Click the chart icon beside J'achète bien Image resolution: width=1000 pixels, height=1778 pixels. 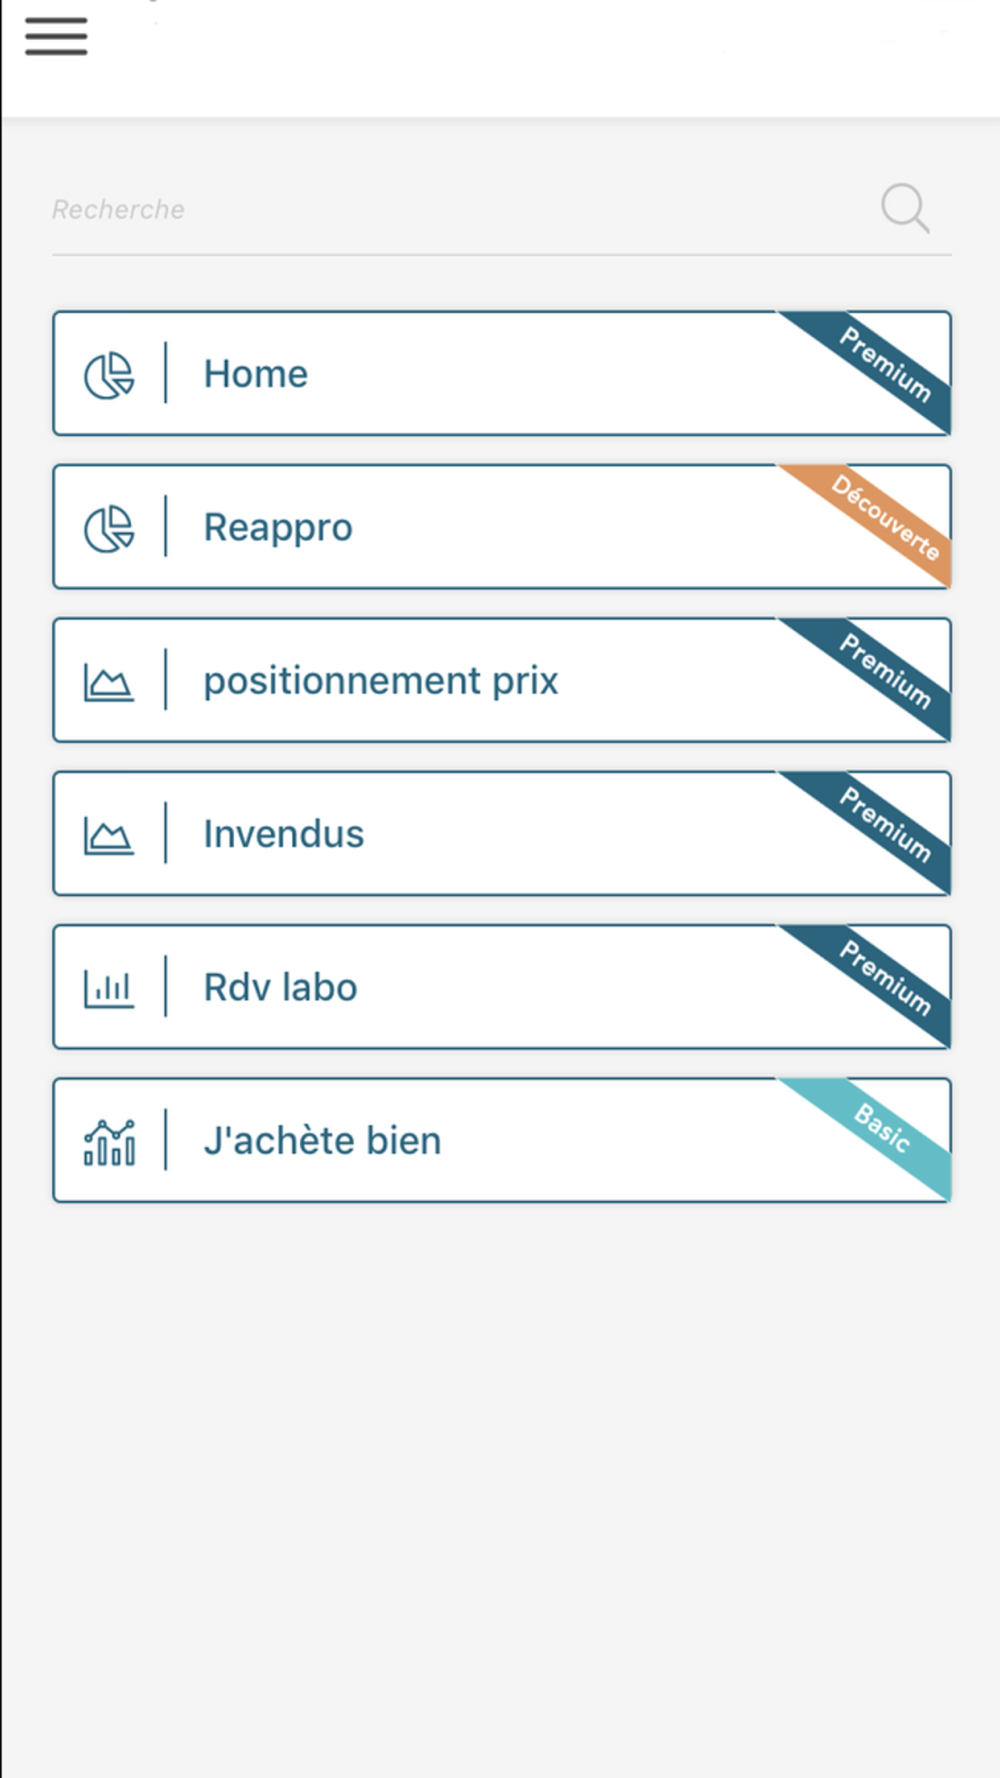[109, 1142]
